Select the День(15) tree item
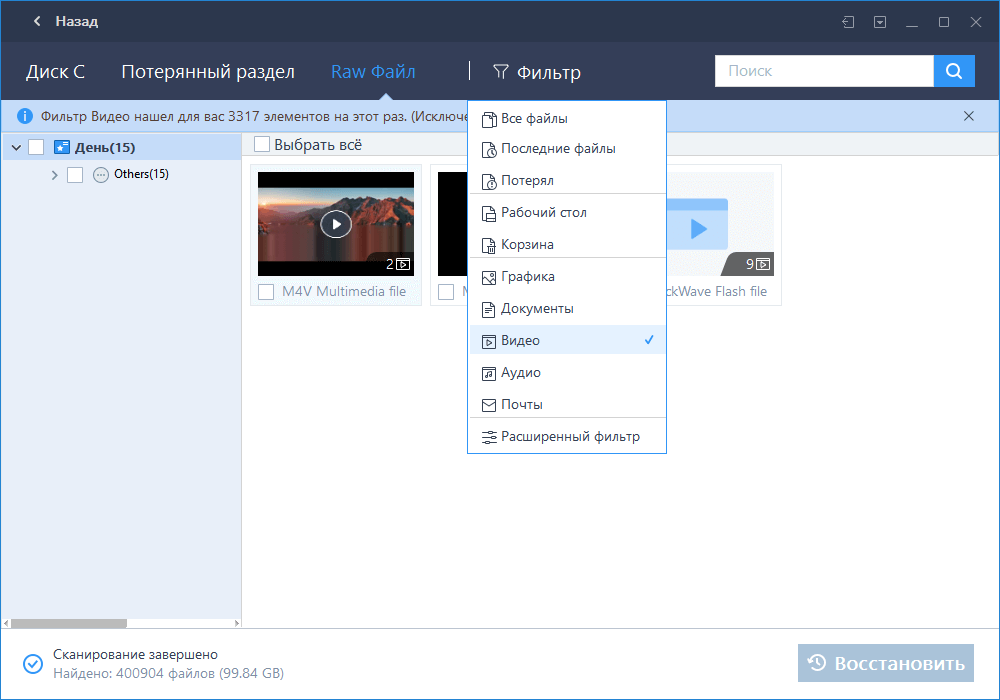1000x700 pixels. click(105, 147)
